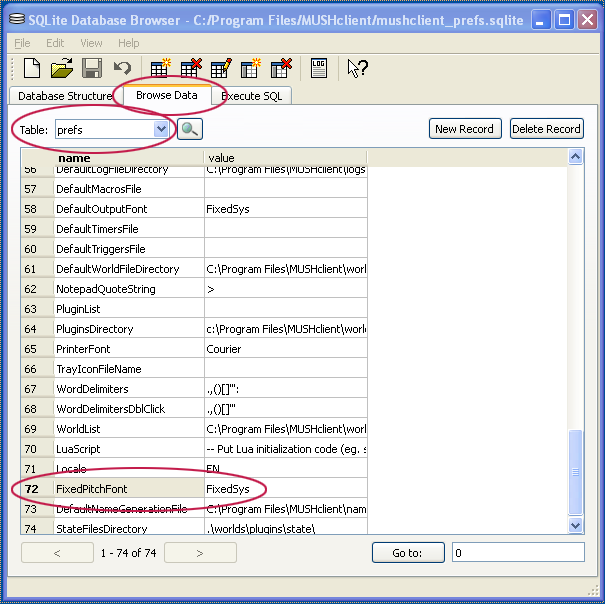Click the SQLite database icon in the title bar
Image resolution: width=605 pixels, height=604 pixels.
17,19
